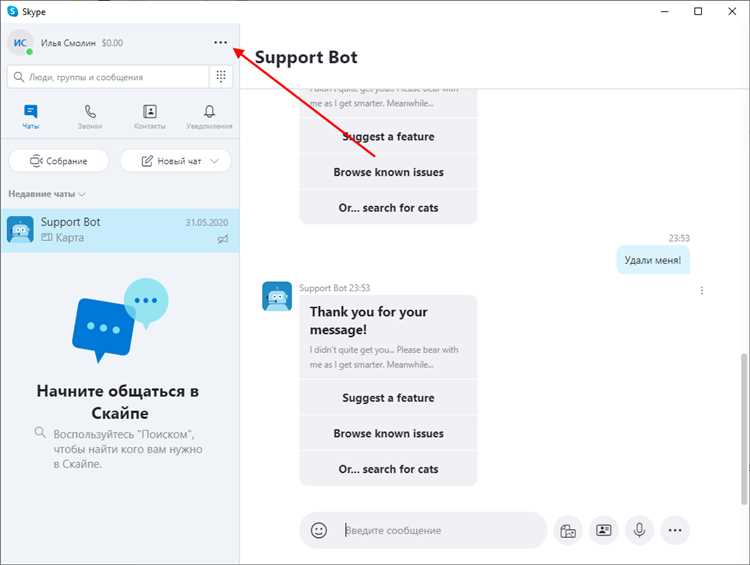Open more options in the message bar

click(x=675, y=530)
